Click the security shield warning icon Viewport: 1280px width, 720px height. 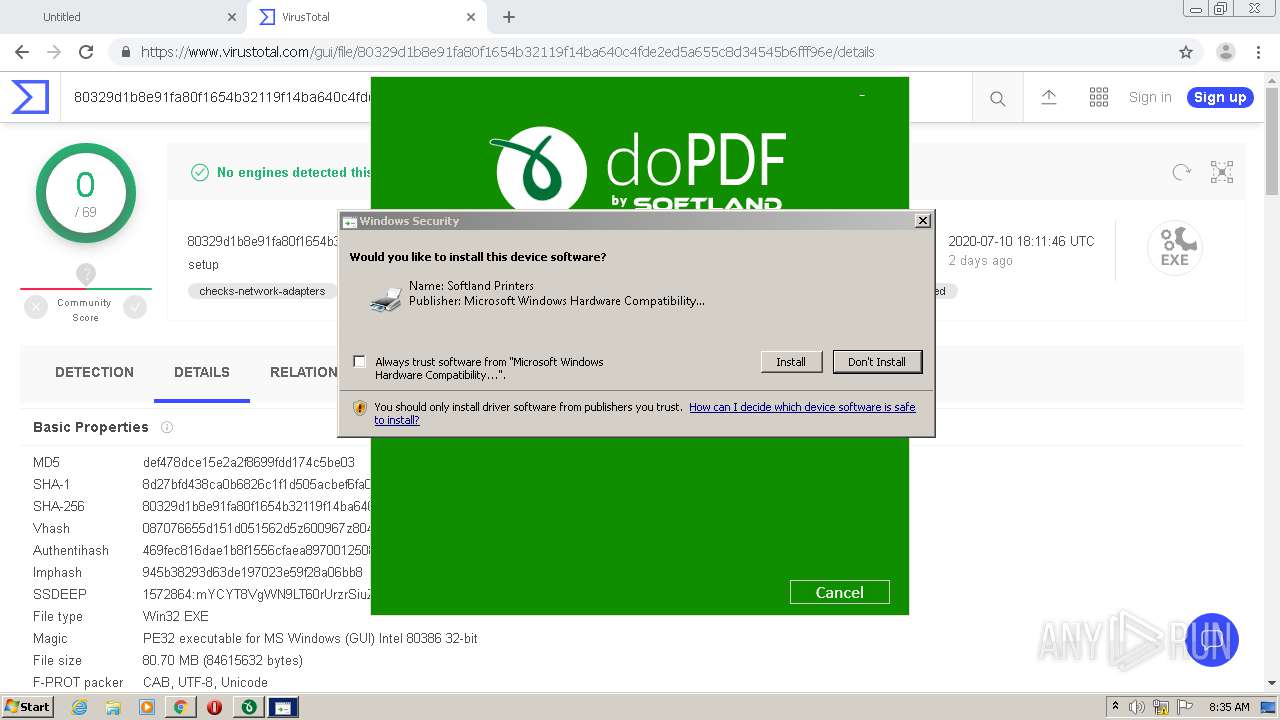361,408
